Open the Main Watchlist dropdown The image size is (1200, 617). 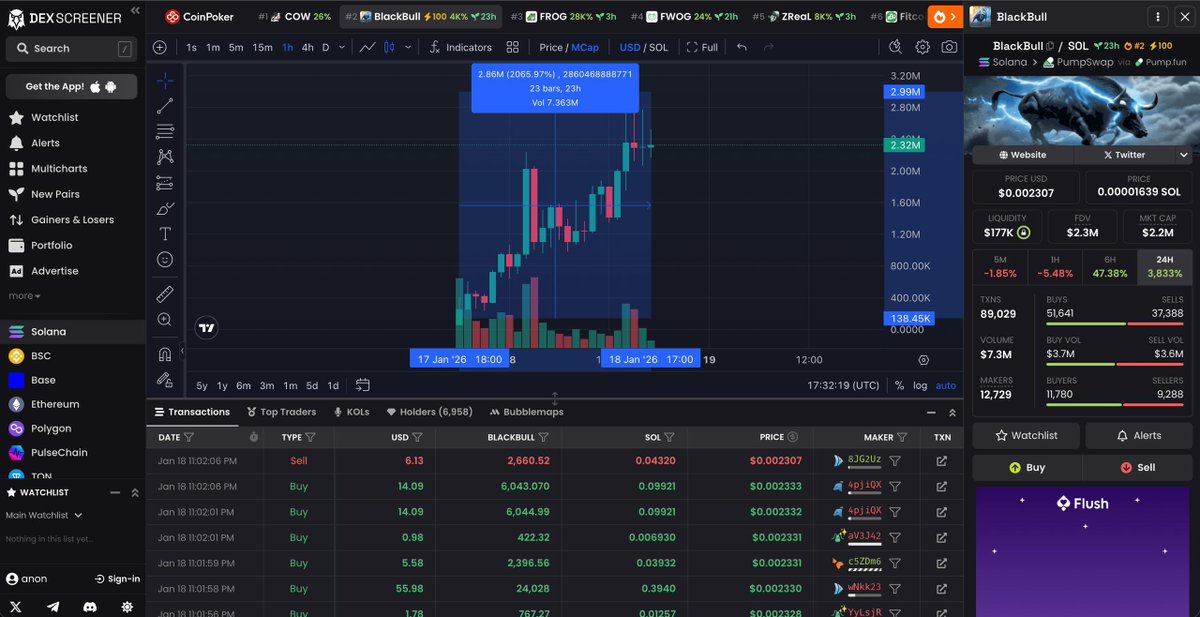(44, 515)
